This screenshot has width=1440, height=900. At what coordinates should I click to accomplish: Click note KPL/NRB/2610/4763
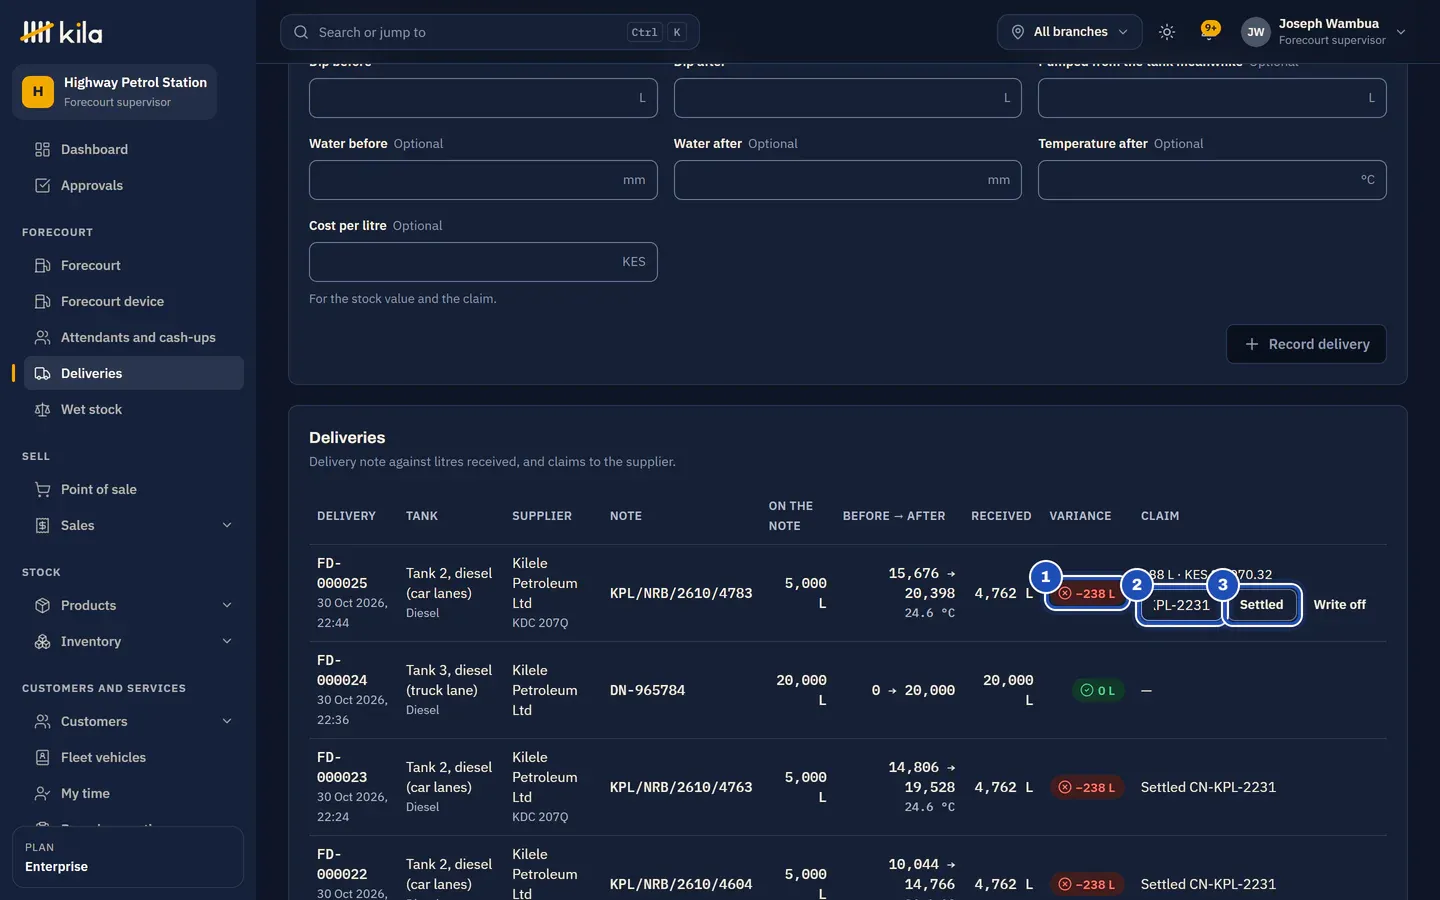(x=681, y=787)
